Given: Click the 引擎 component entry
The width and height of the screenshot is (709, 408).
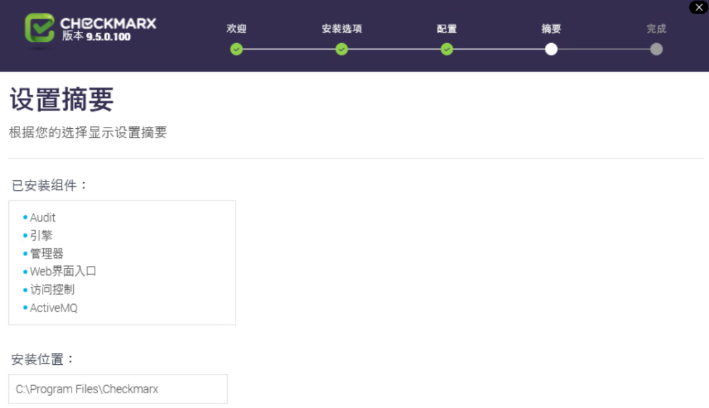Looking at the screenshot, I should point(41,236).
